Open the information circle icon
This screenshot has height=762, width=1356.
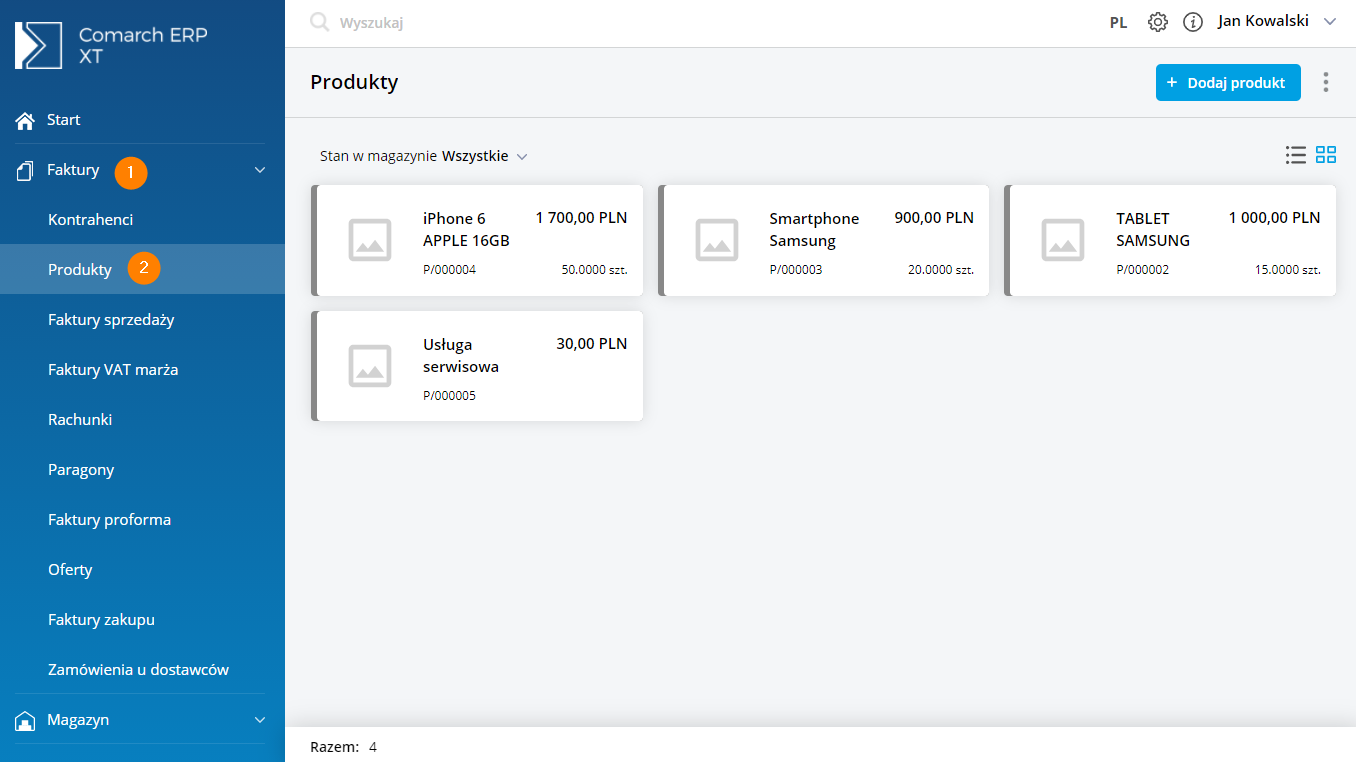1192,22
